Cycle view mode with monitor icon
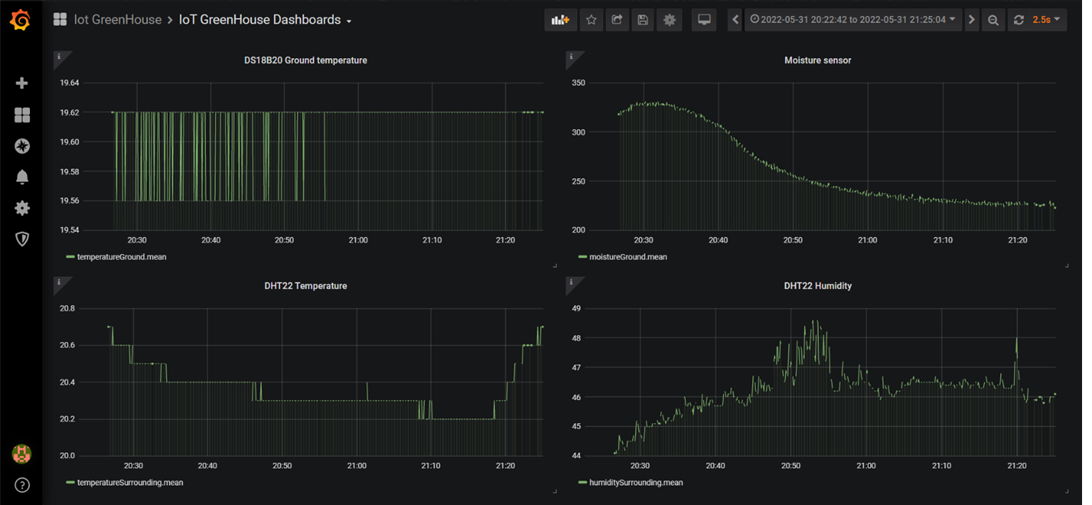Image resolution: width=1092 pixels, height=505 pixels. click(704, 20)
